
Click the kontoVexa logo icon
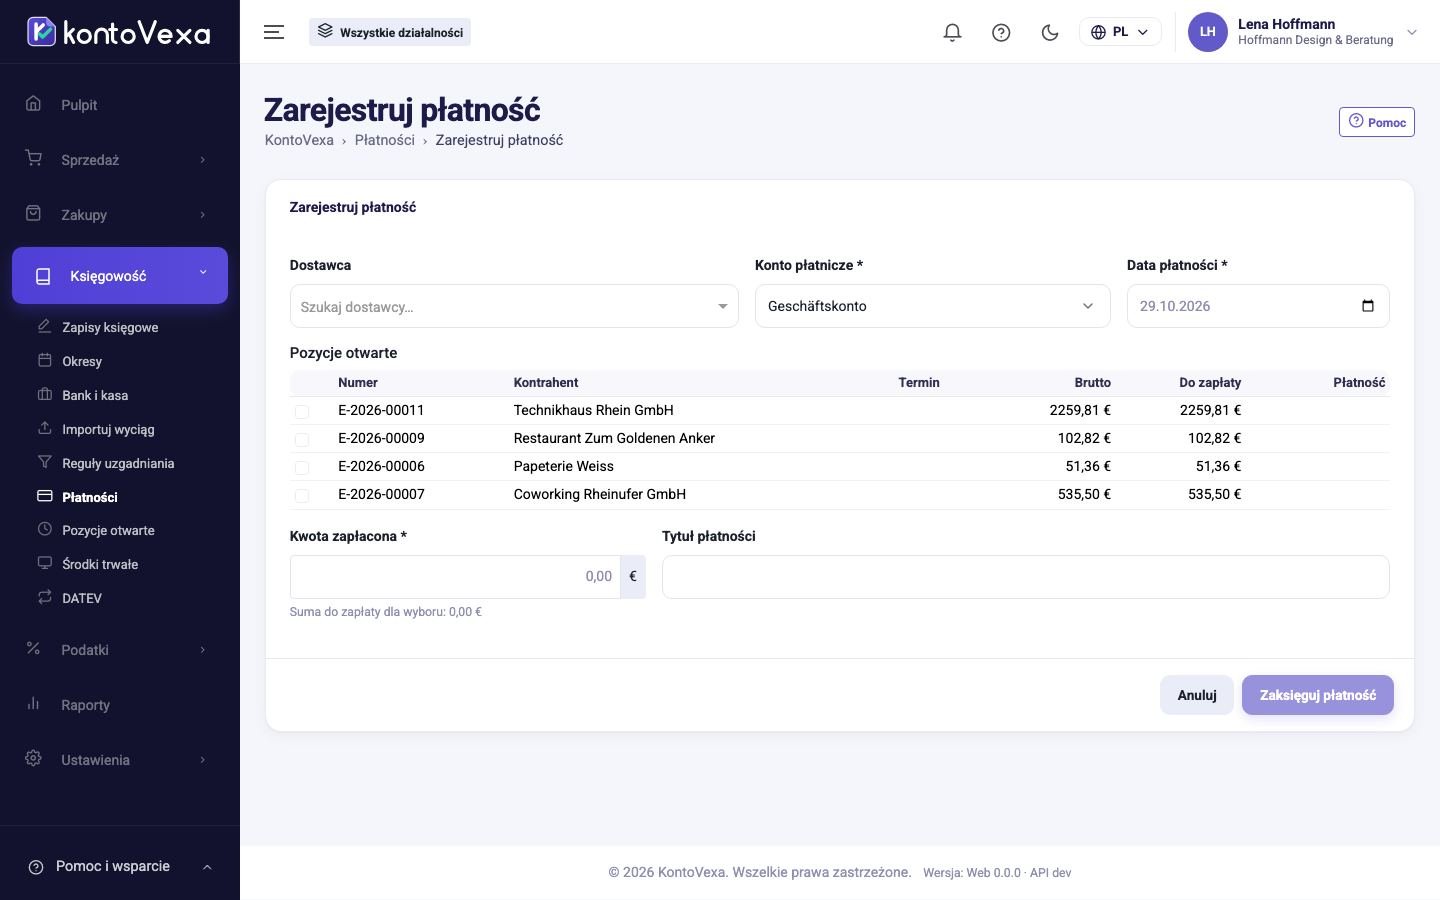[x=41, y=32]
